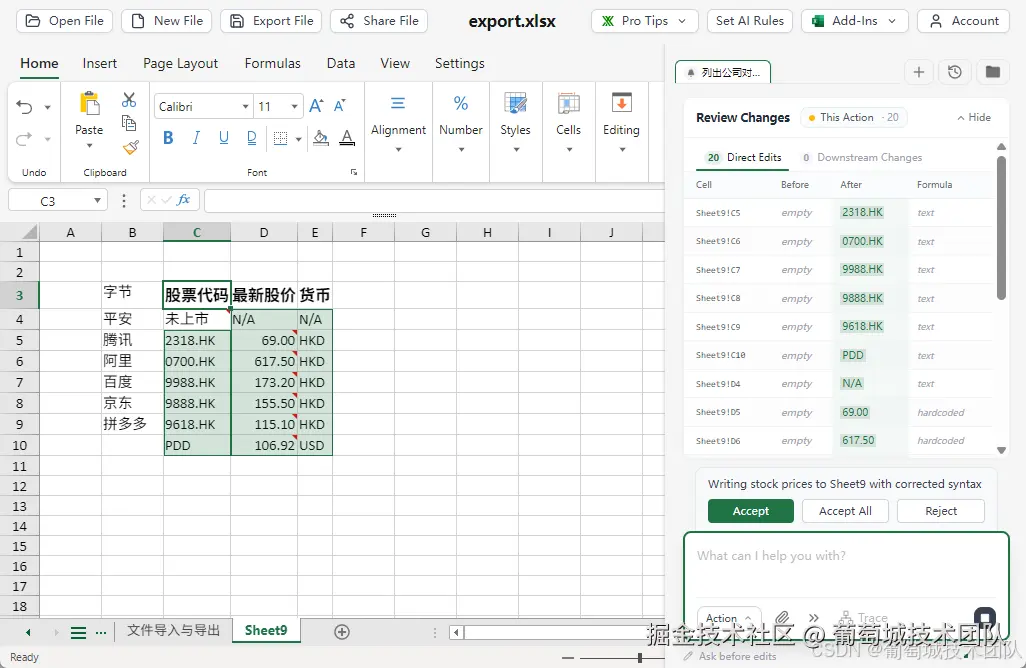This screenshot has height=668, width=1026.
Task: Click the Share File button
Action: 379,21
